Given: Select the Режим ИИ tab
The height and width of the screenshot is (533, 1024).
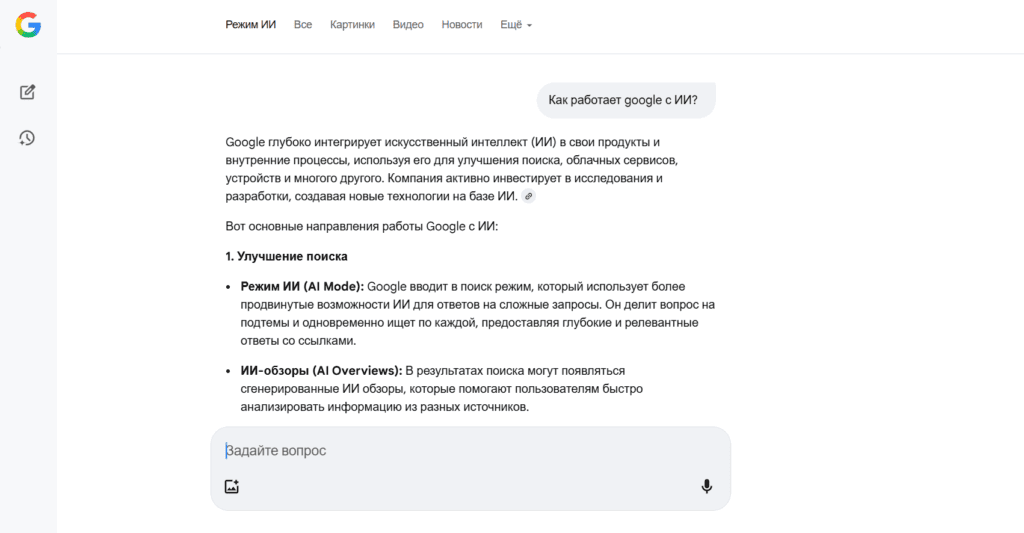Looking at the screenshot, I should [x=250, y=25].
